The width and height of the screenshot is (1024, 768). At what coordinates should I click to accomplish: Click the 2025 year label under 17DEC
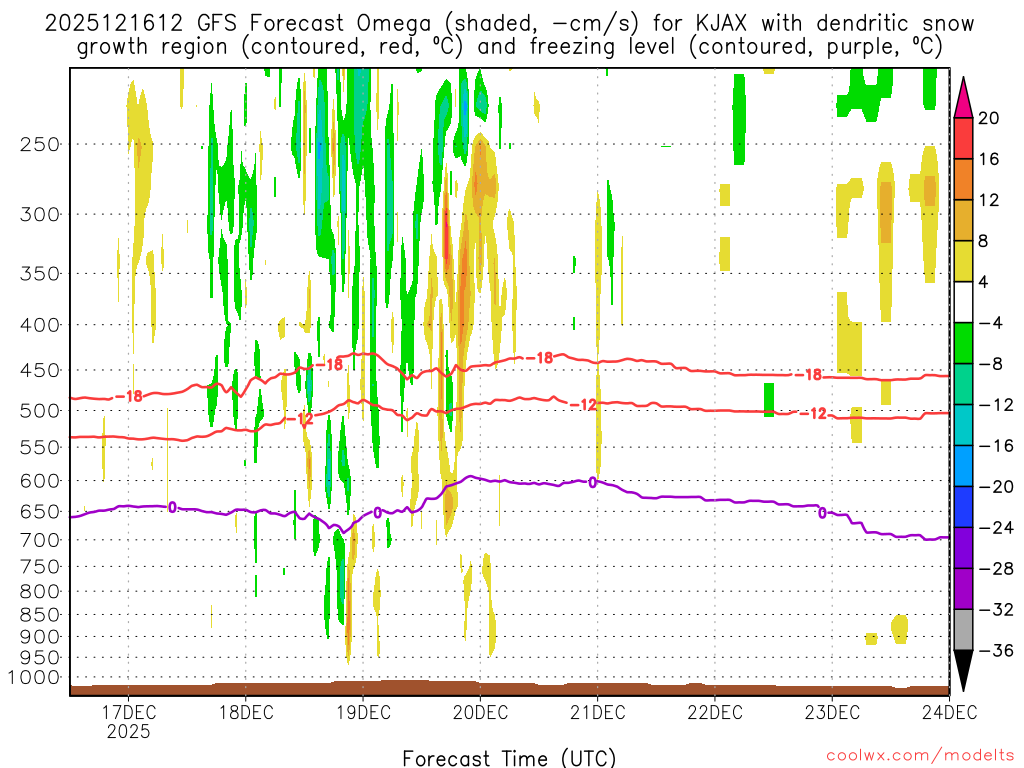(x=129, y=731)
